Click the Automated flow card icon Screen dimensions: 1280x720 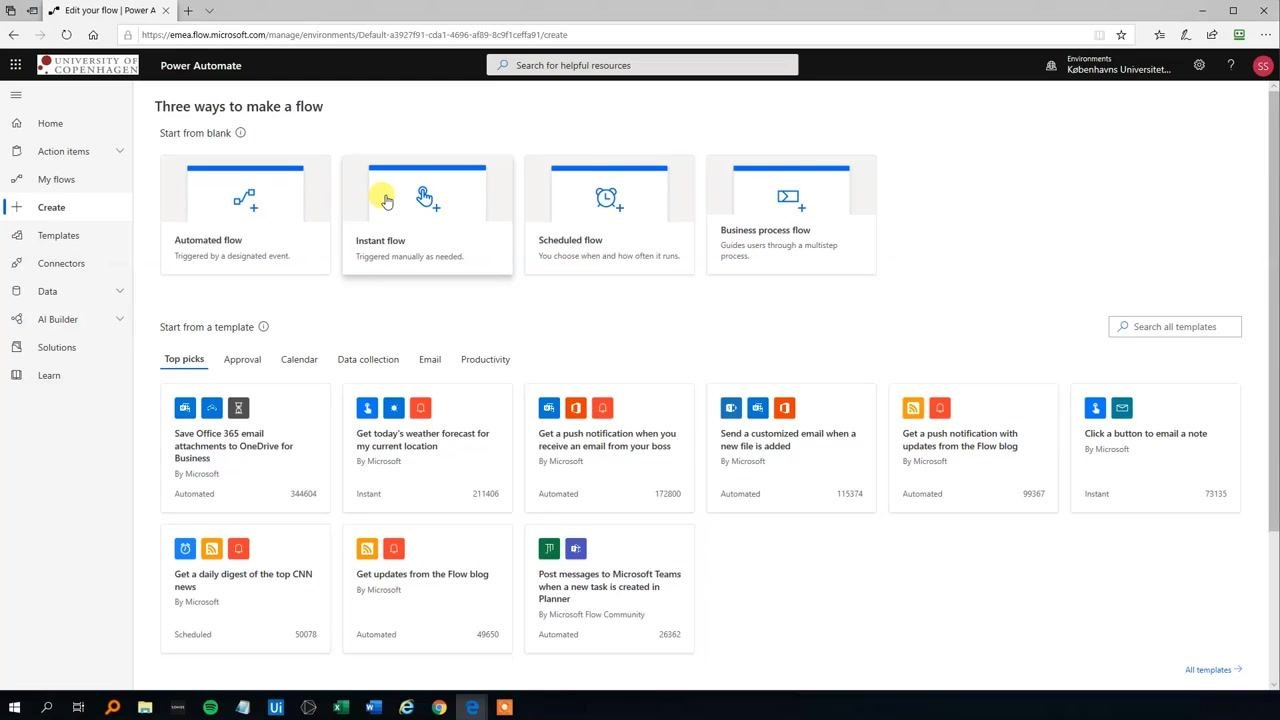245,199
